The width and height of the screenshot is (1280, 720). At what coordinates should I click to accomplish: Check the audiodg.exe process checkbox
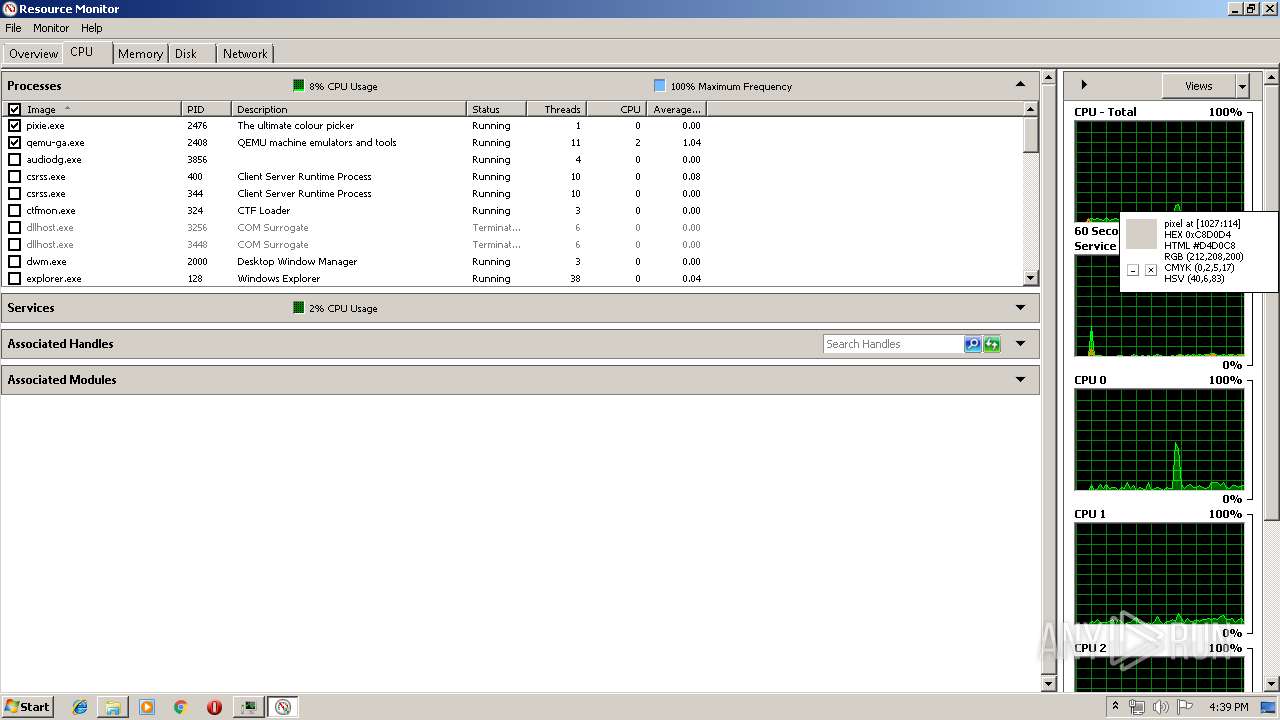tap(14, 160)
